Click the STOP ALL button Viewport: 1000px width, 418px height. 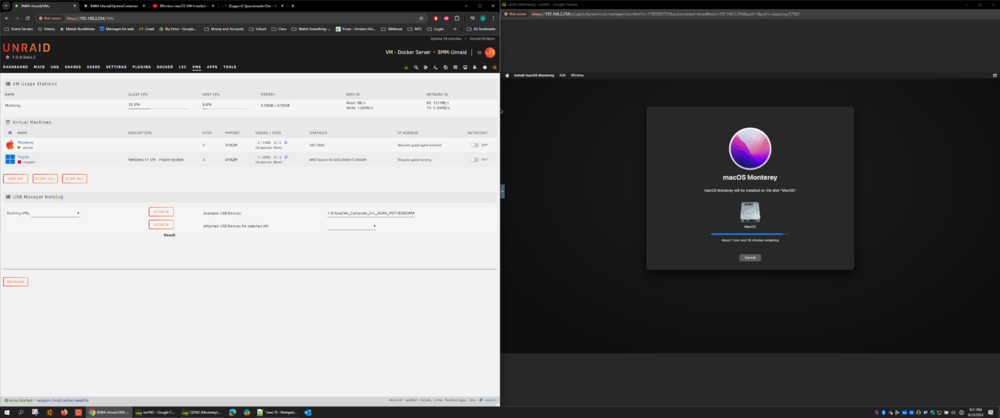click(x=74, y=179)
